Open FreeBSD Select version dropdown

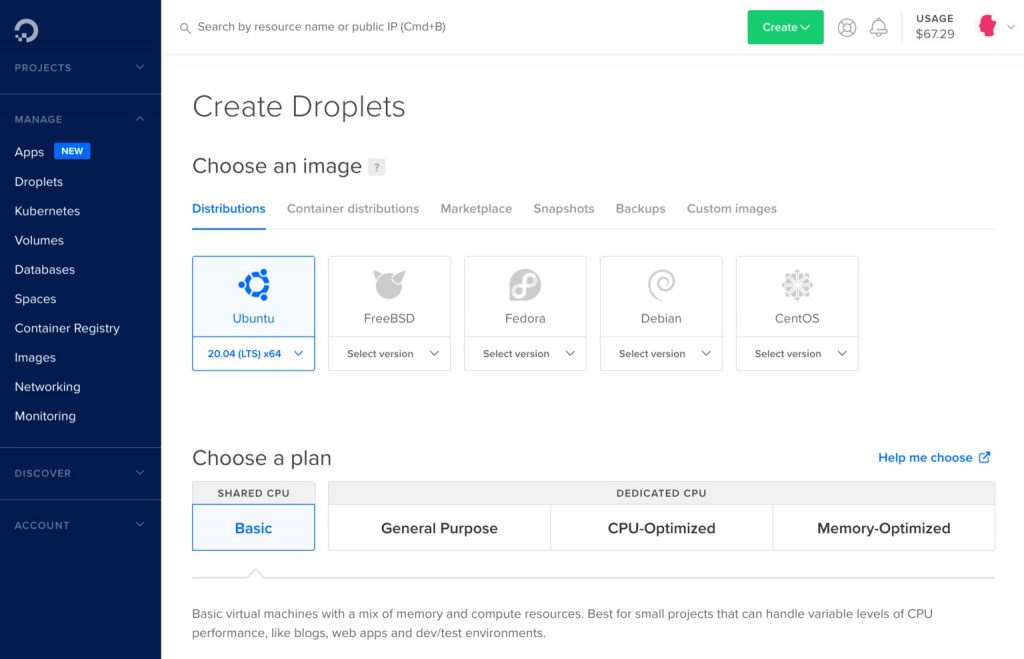click(x=389, y=353)
